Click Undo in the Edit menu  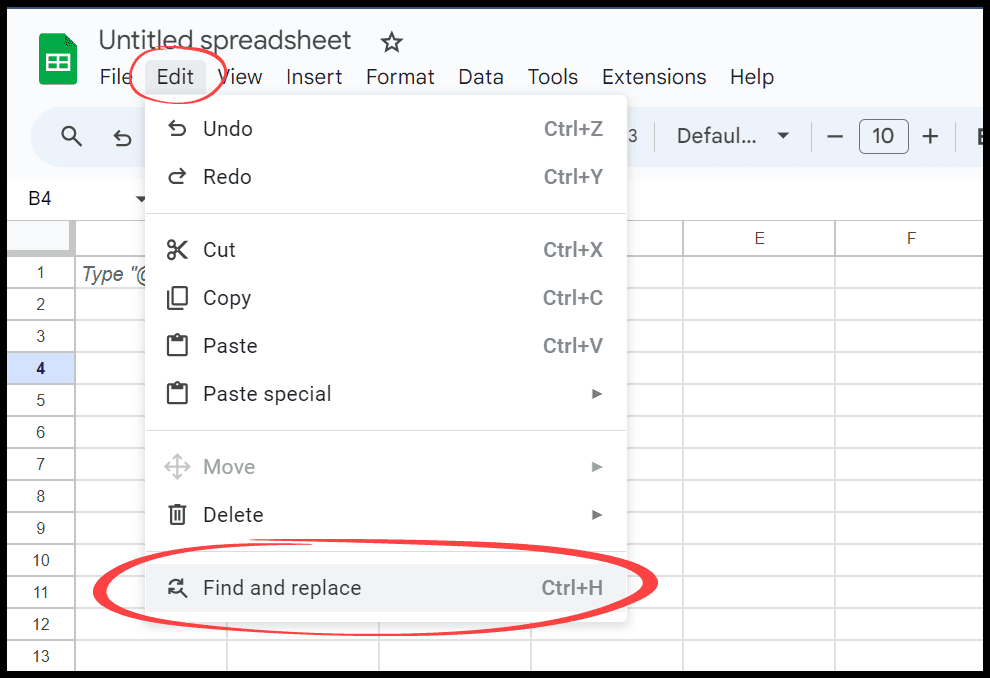(386, 129)
